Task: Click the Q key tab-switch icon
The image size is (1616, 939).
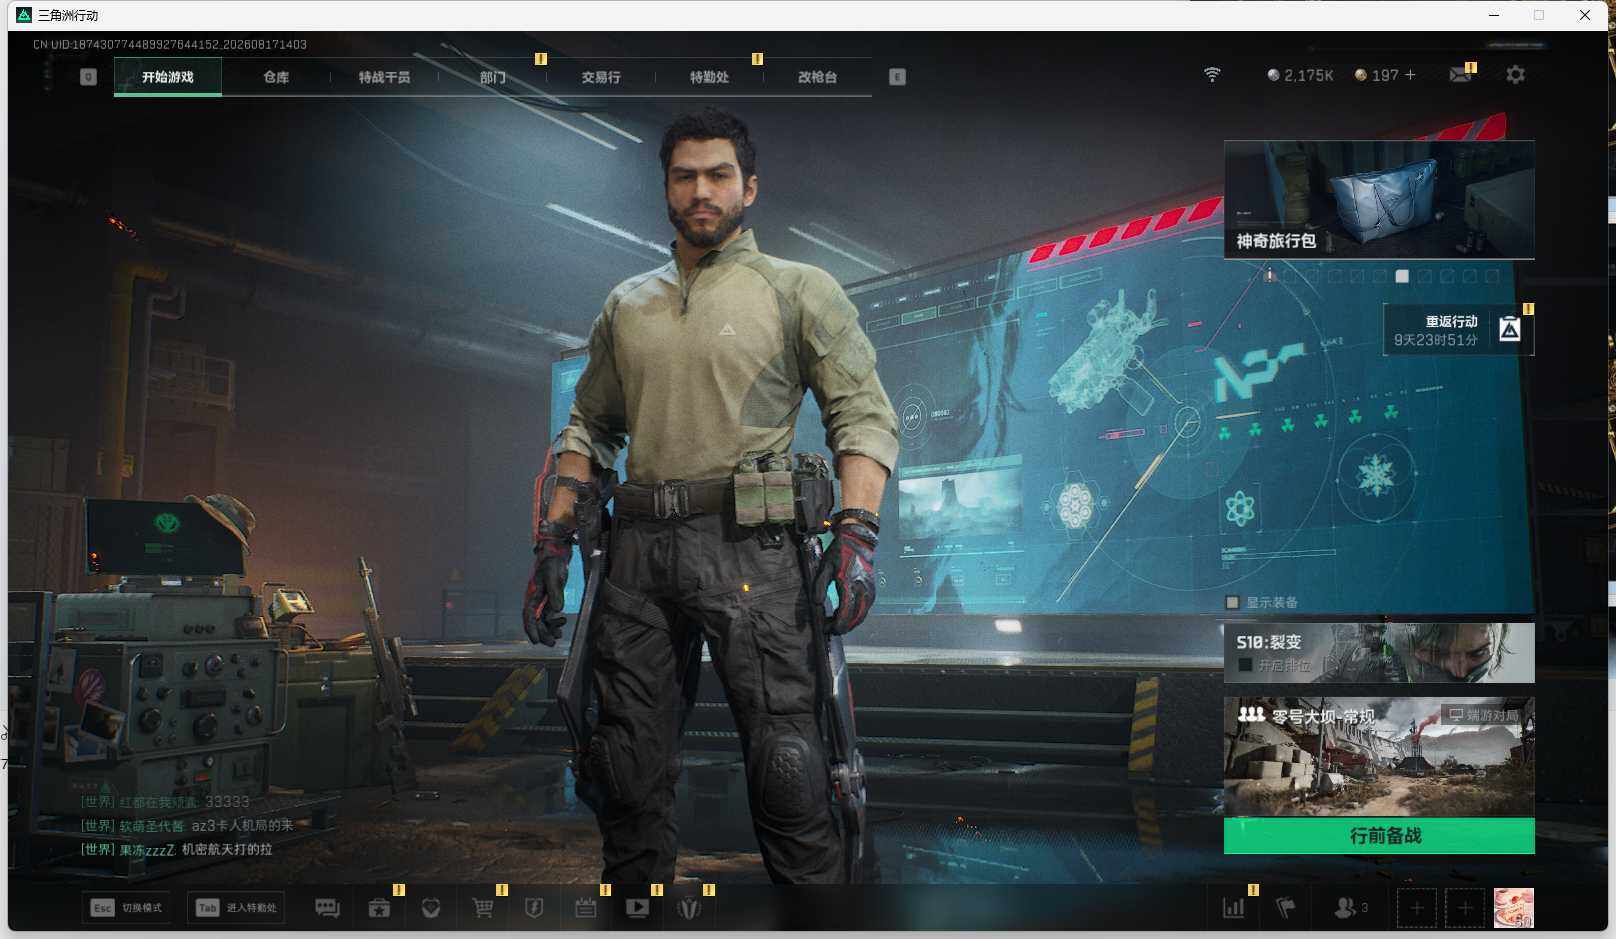Action: click(x=88, y=77)
